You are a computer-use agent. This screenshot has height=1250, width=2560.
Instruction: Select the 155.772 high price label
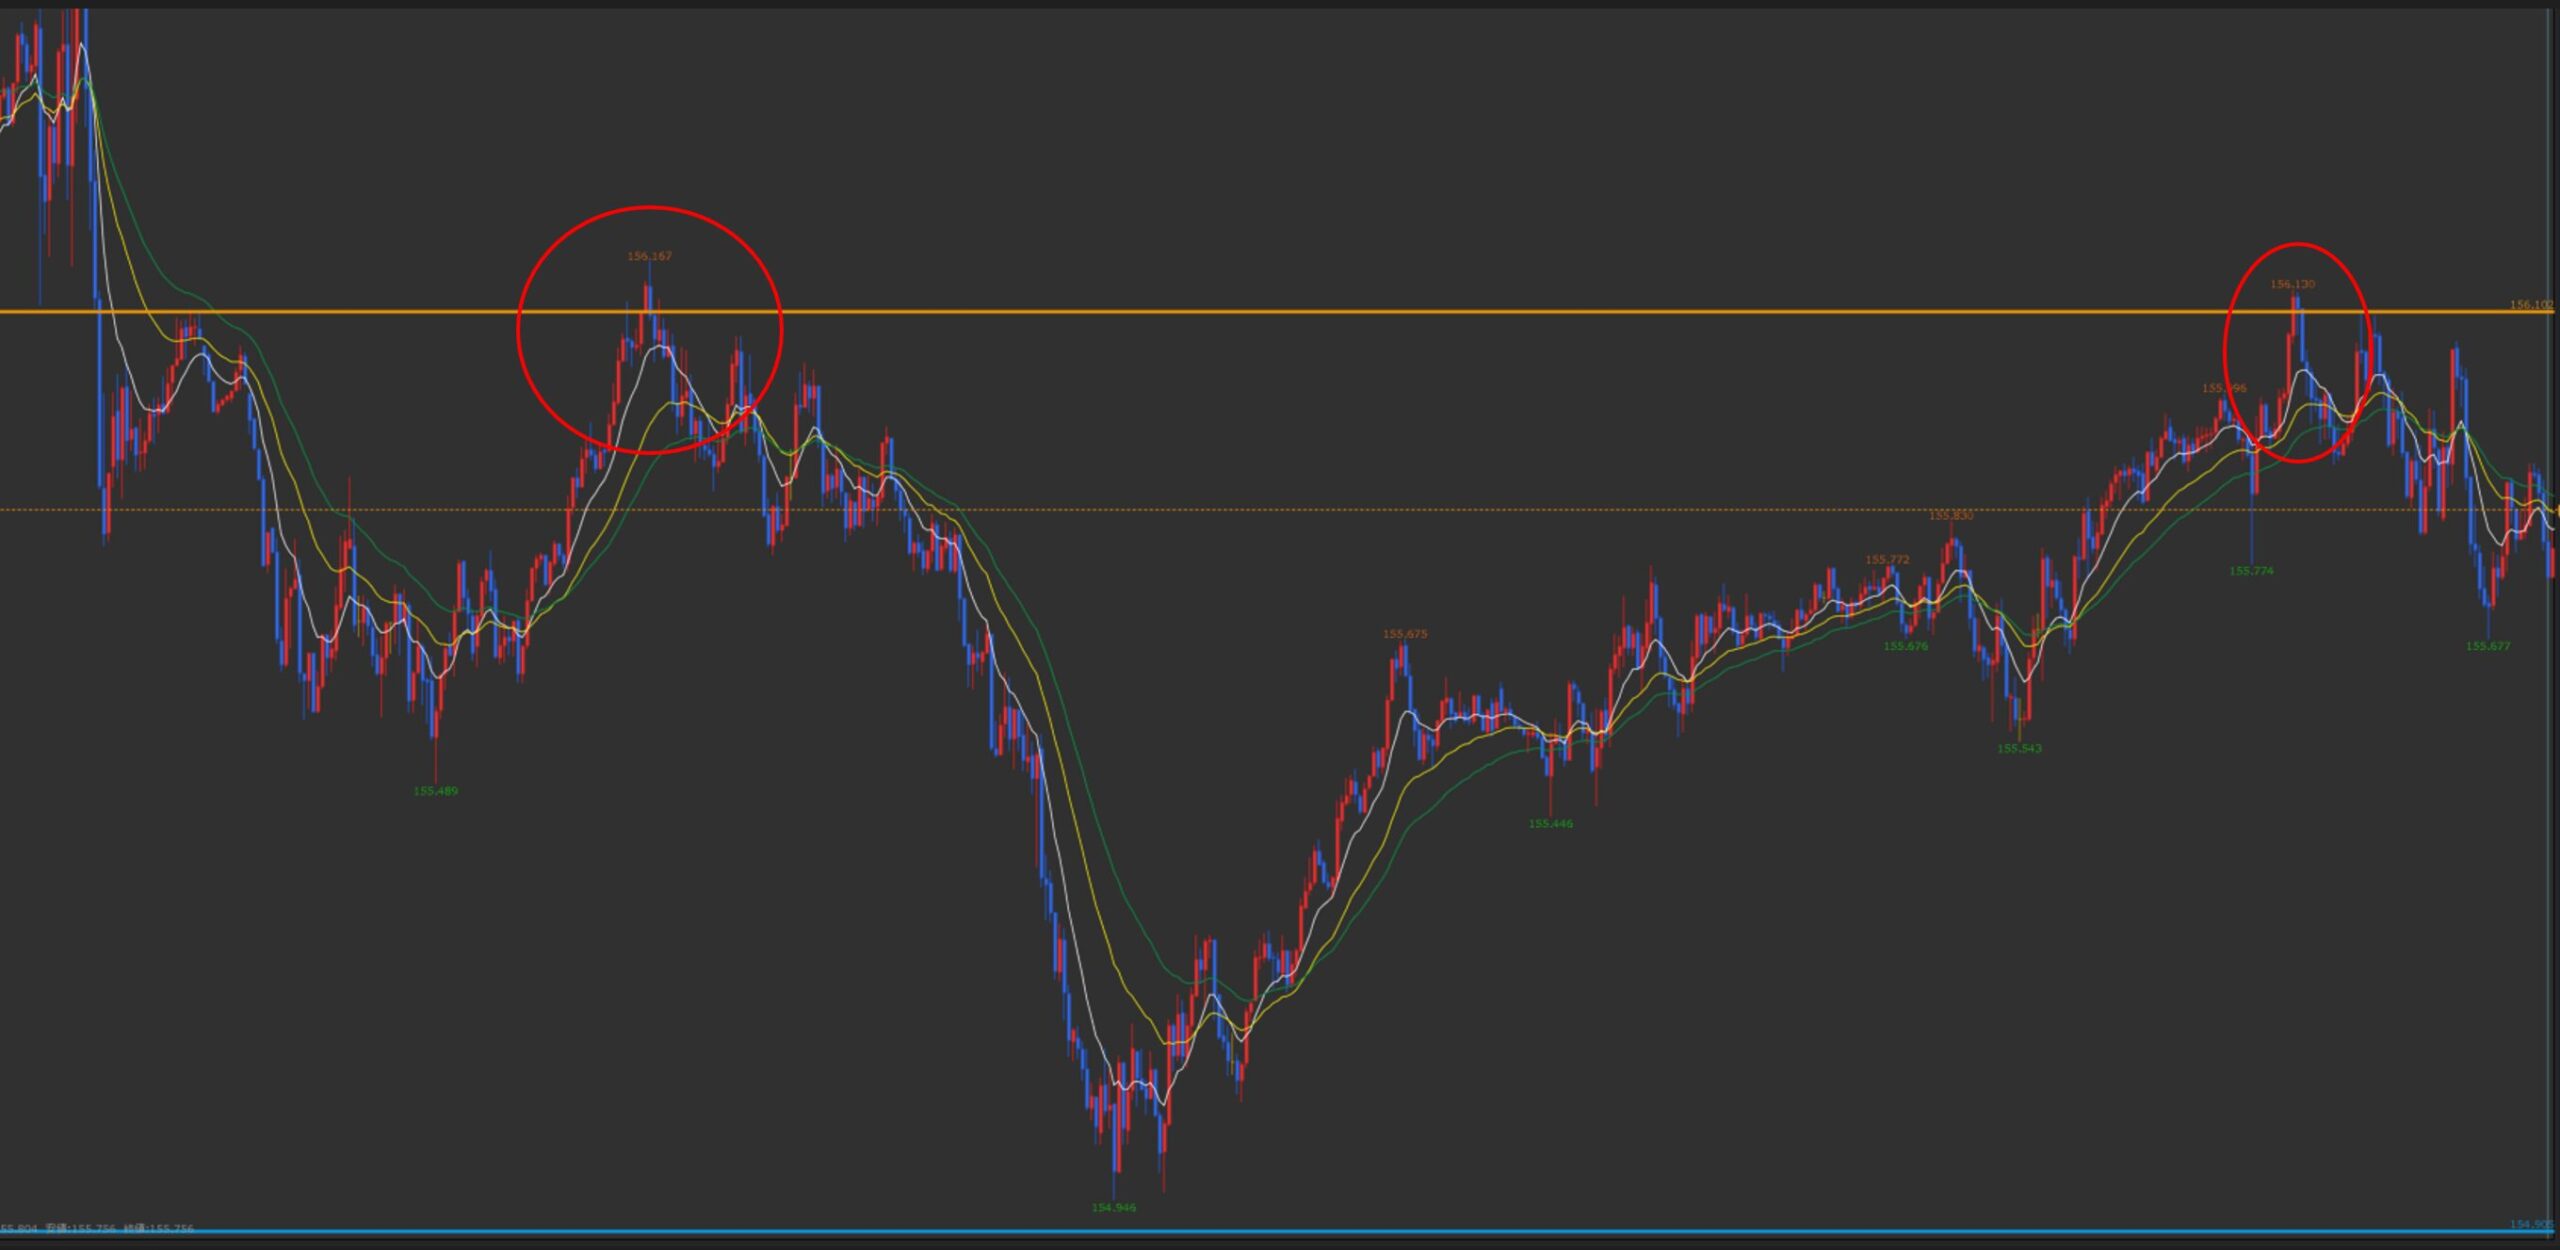point(1887,560)
